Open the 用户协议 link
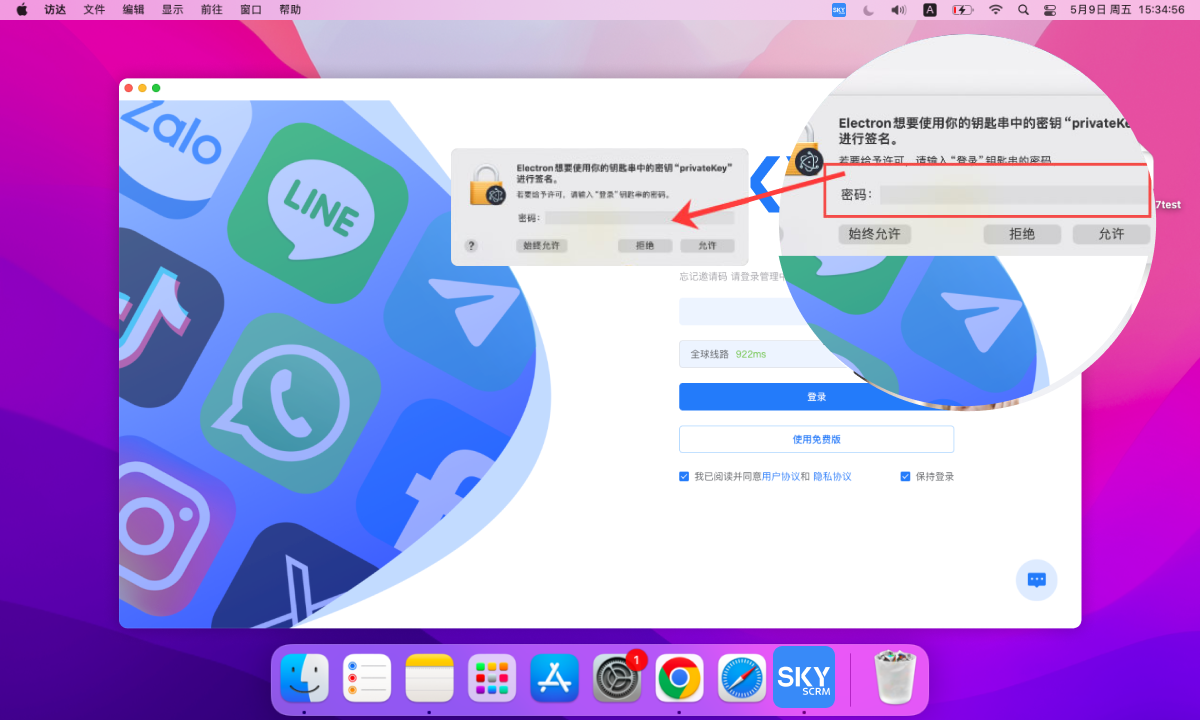Viewport: 1200px width, 720px height. pos(780,477)
